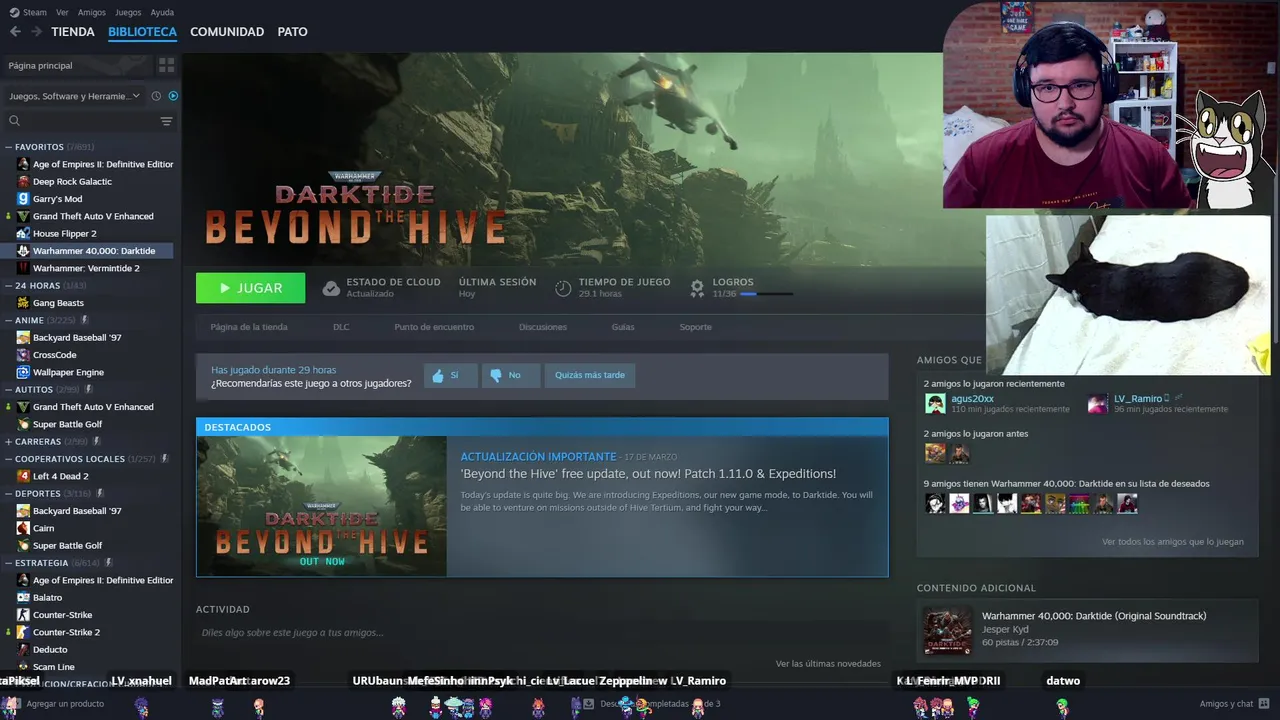
Task: Open advanced filters icon beside search
Action: [x=166, y=121]
